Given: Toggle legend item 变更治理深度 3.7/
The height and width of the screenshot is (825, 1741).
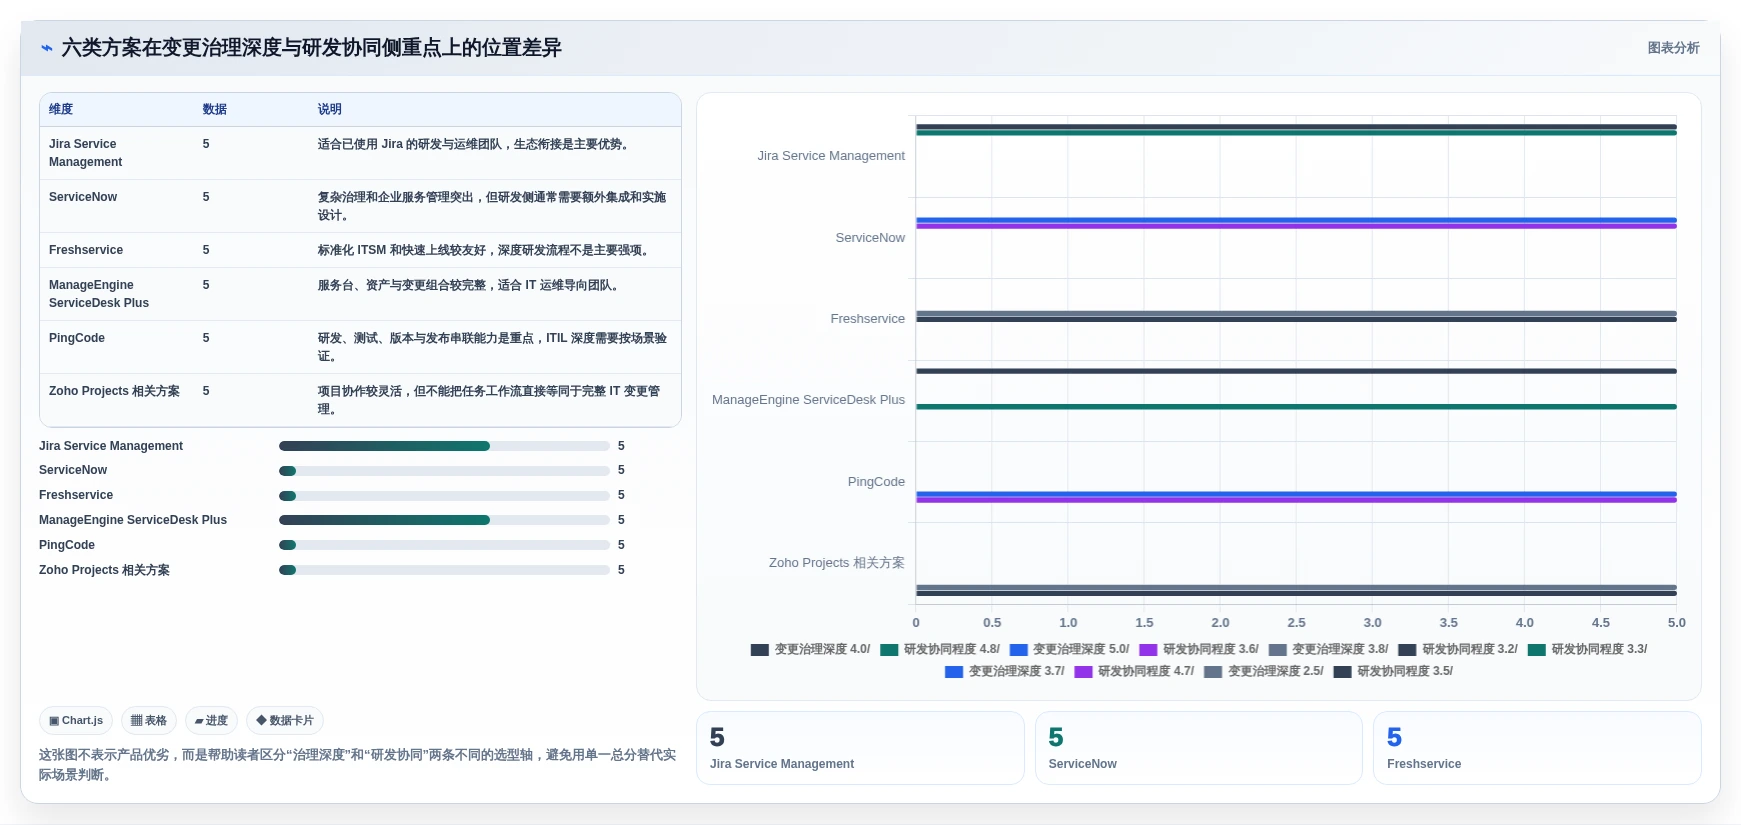Looking at the screenshot, I should click(x=1005, y=671).
